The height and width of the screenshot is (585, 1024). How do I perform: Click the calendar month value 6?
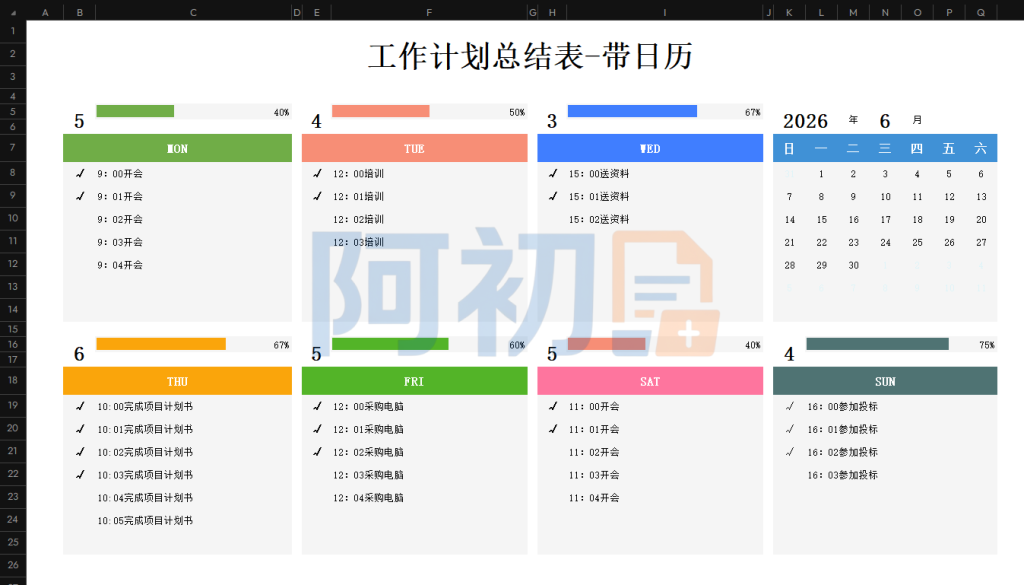(885, 121)
